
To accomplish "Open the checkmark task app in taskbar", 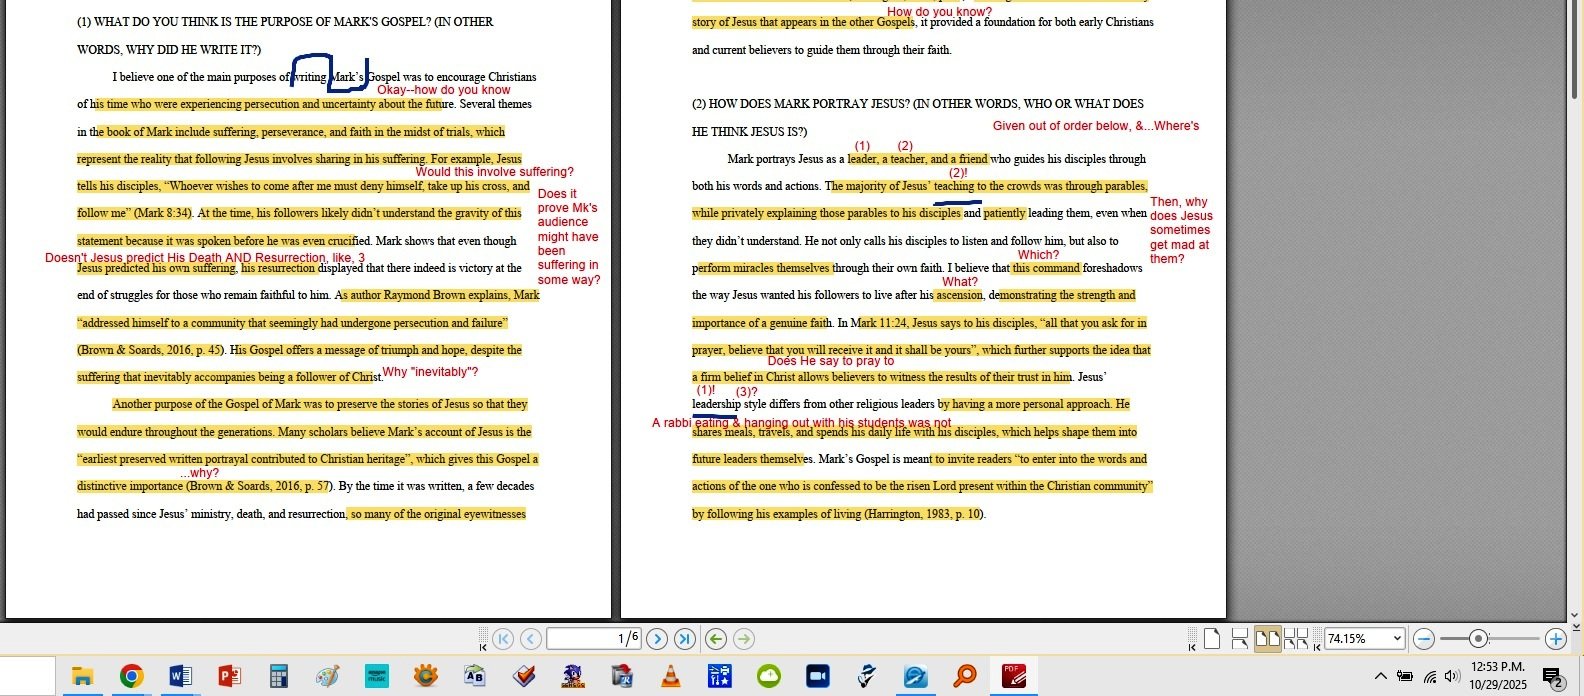I will coord(523,677).
